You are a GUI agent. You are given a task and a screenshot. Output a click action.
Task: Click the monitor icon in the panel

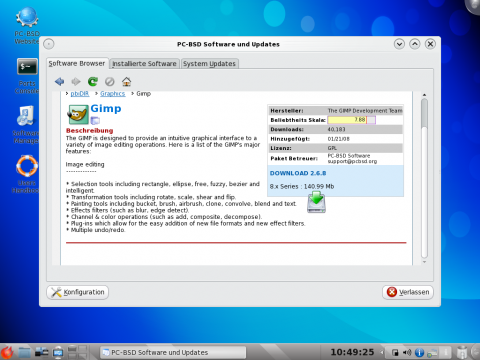58,352
